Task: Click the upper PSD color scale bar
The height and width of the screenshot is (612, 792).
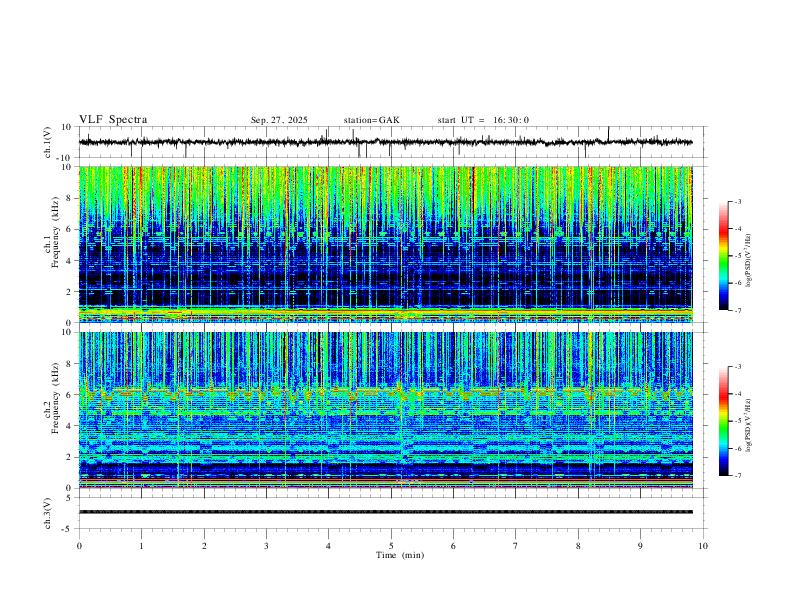Action: pyautogui.click(x=724, y=256)
